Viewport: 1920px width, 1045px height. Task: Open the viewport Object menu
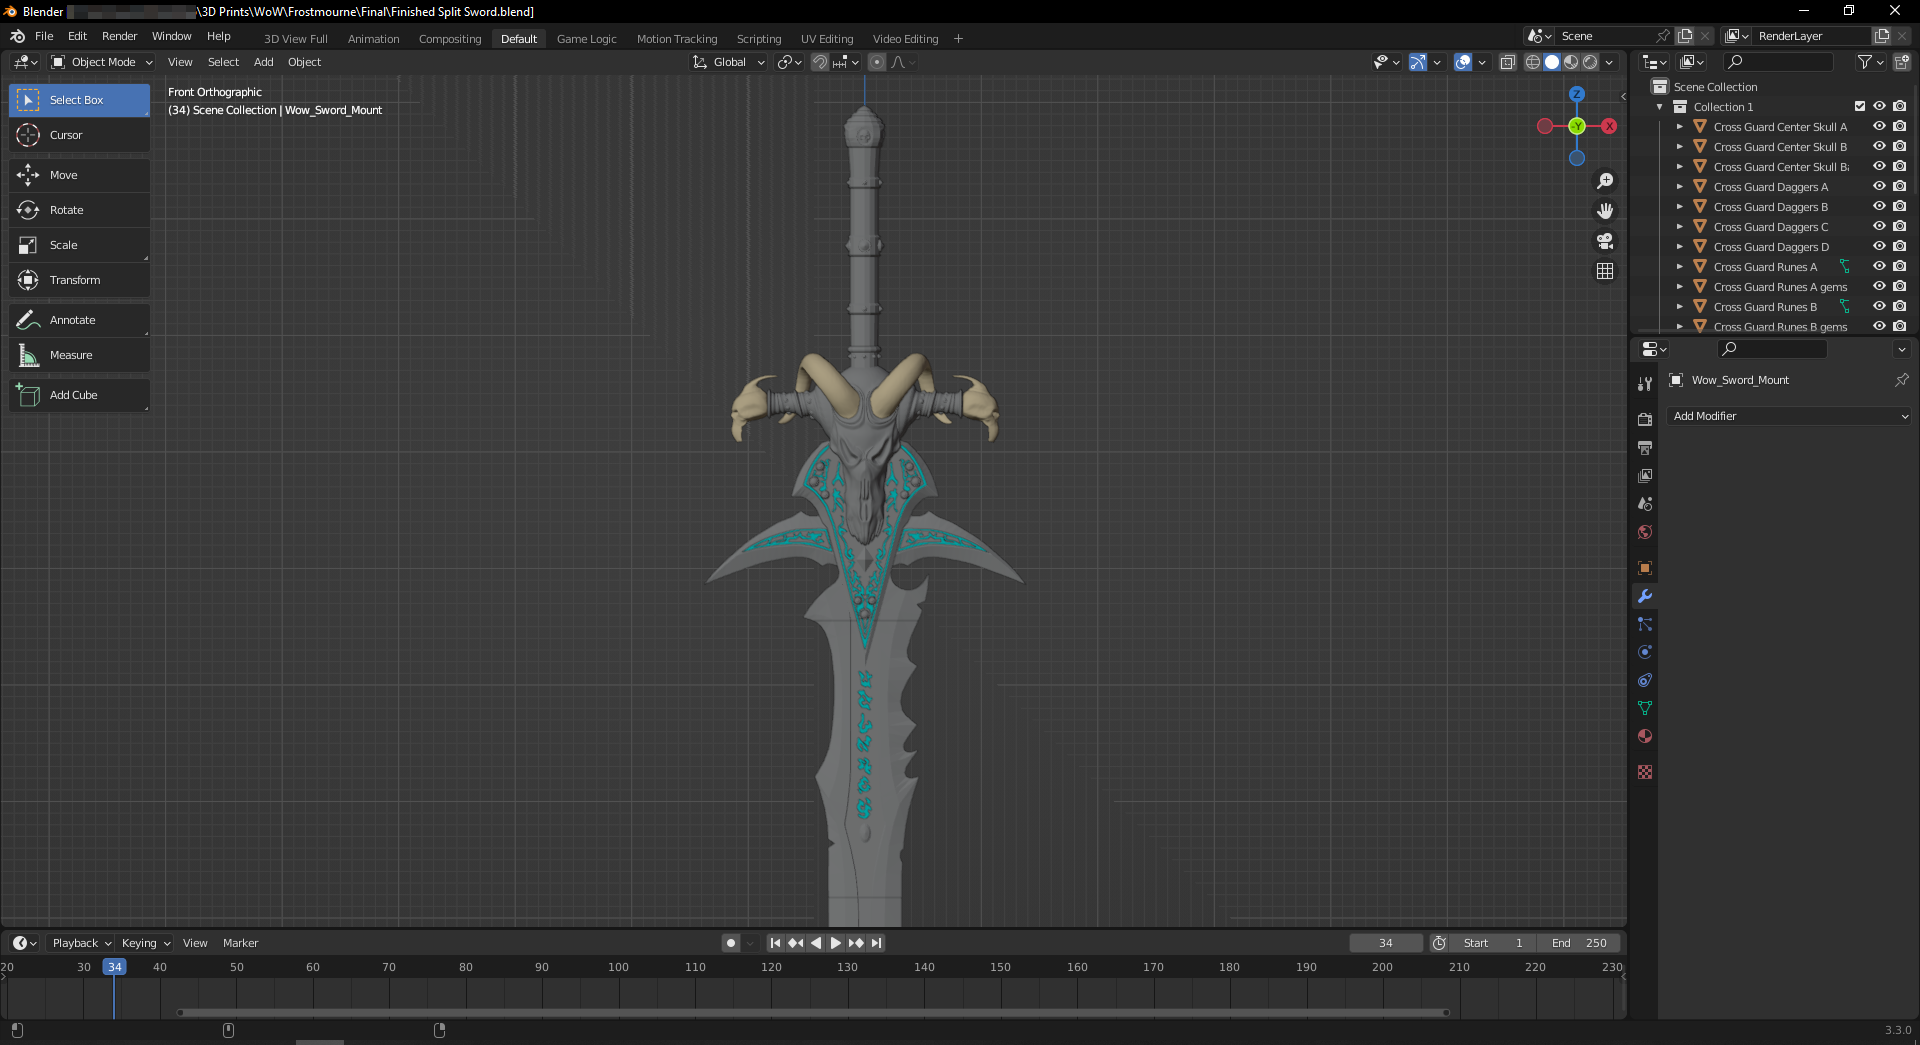(304, 62)
